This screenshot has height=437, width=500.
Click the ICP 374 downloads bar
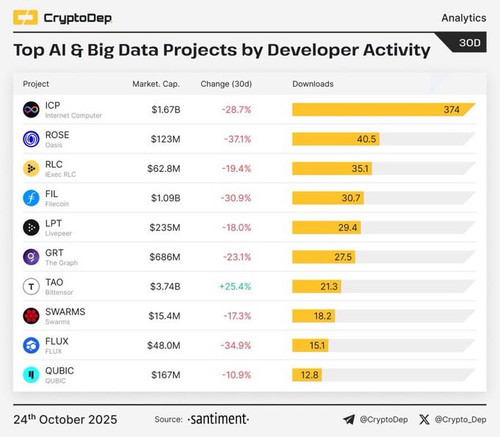coord(384,110)
